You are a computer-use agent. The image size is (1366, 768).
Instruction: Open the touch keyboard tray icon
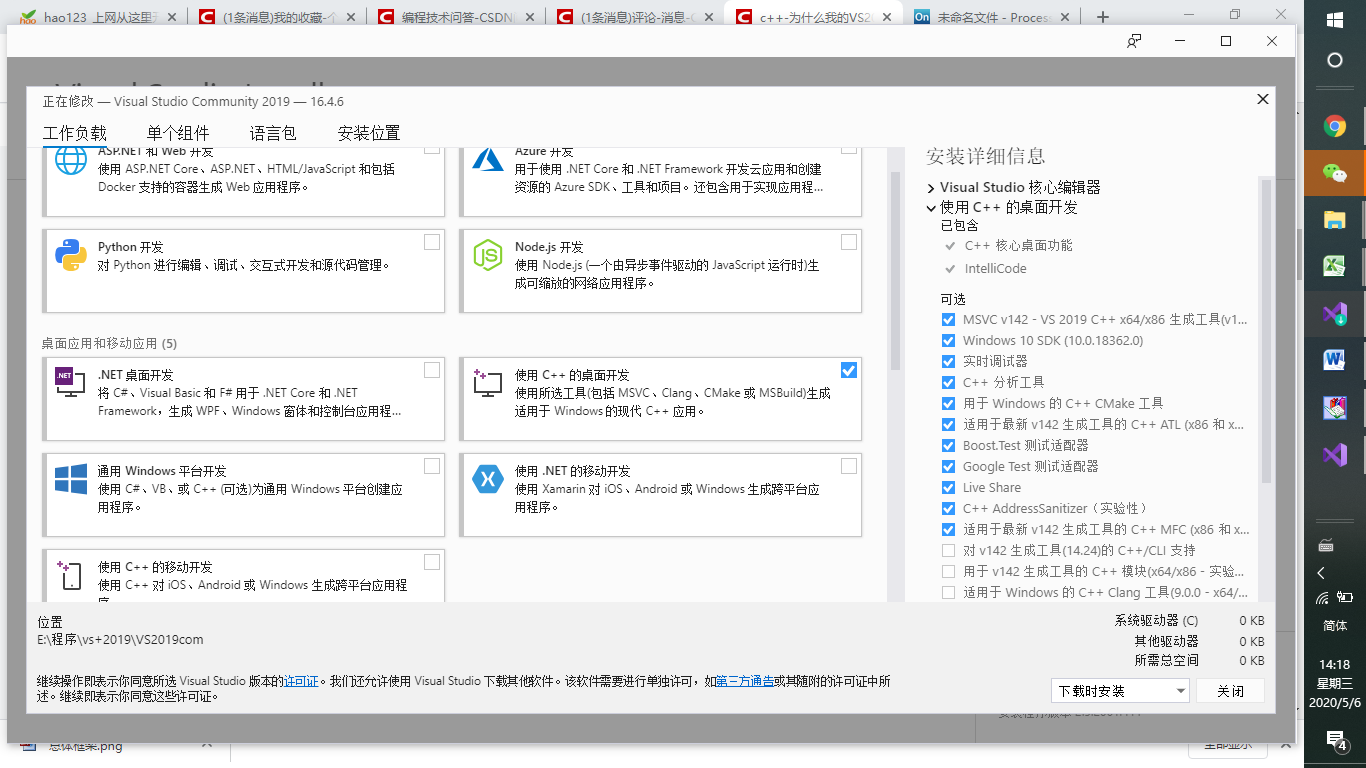[1326, 545]
